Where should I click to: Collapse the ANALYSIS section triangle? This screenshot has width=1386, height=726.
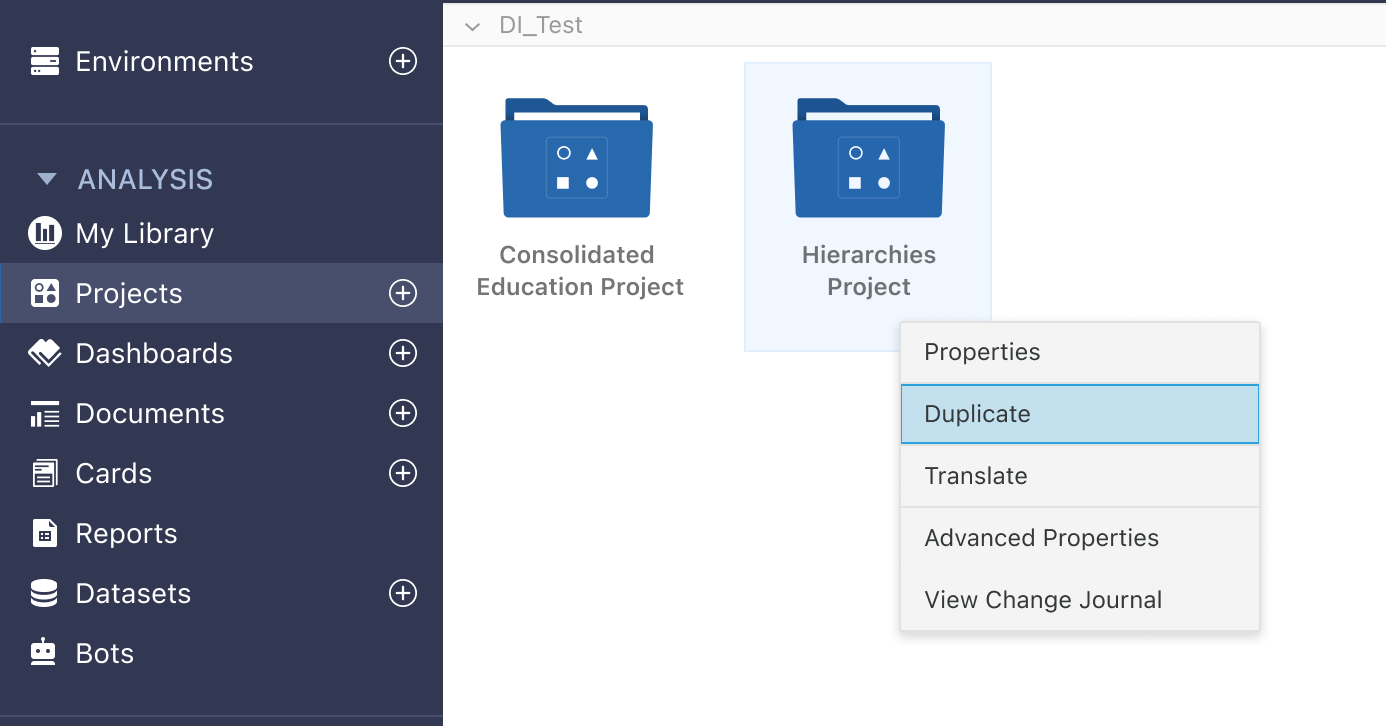pyautogui.click(x=47, y=180)
